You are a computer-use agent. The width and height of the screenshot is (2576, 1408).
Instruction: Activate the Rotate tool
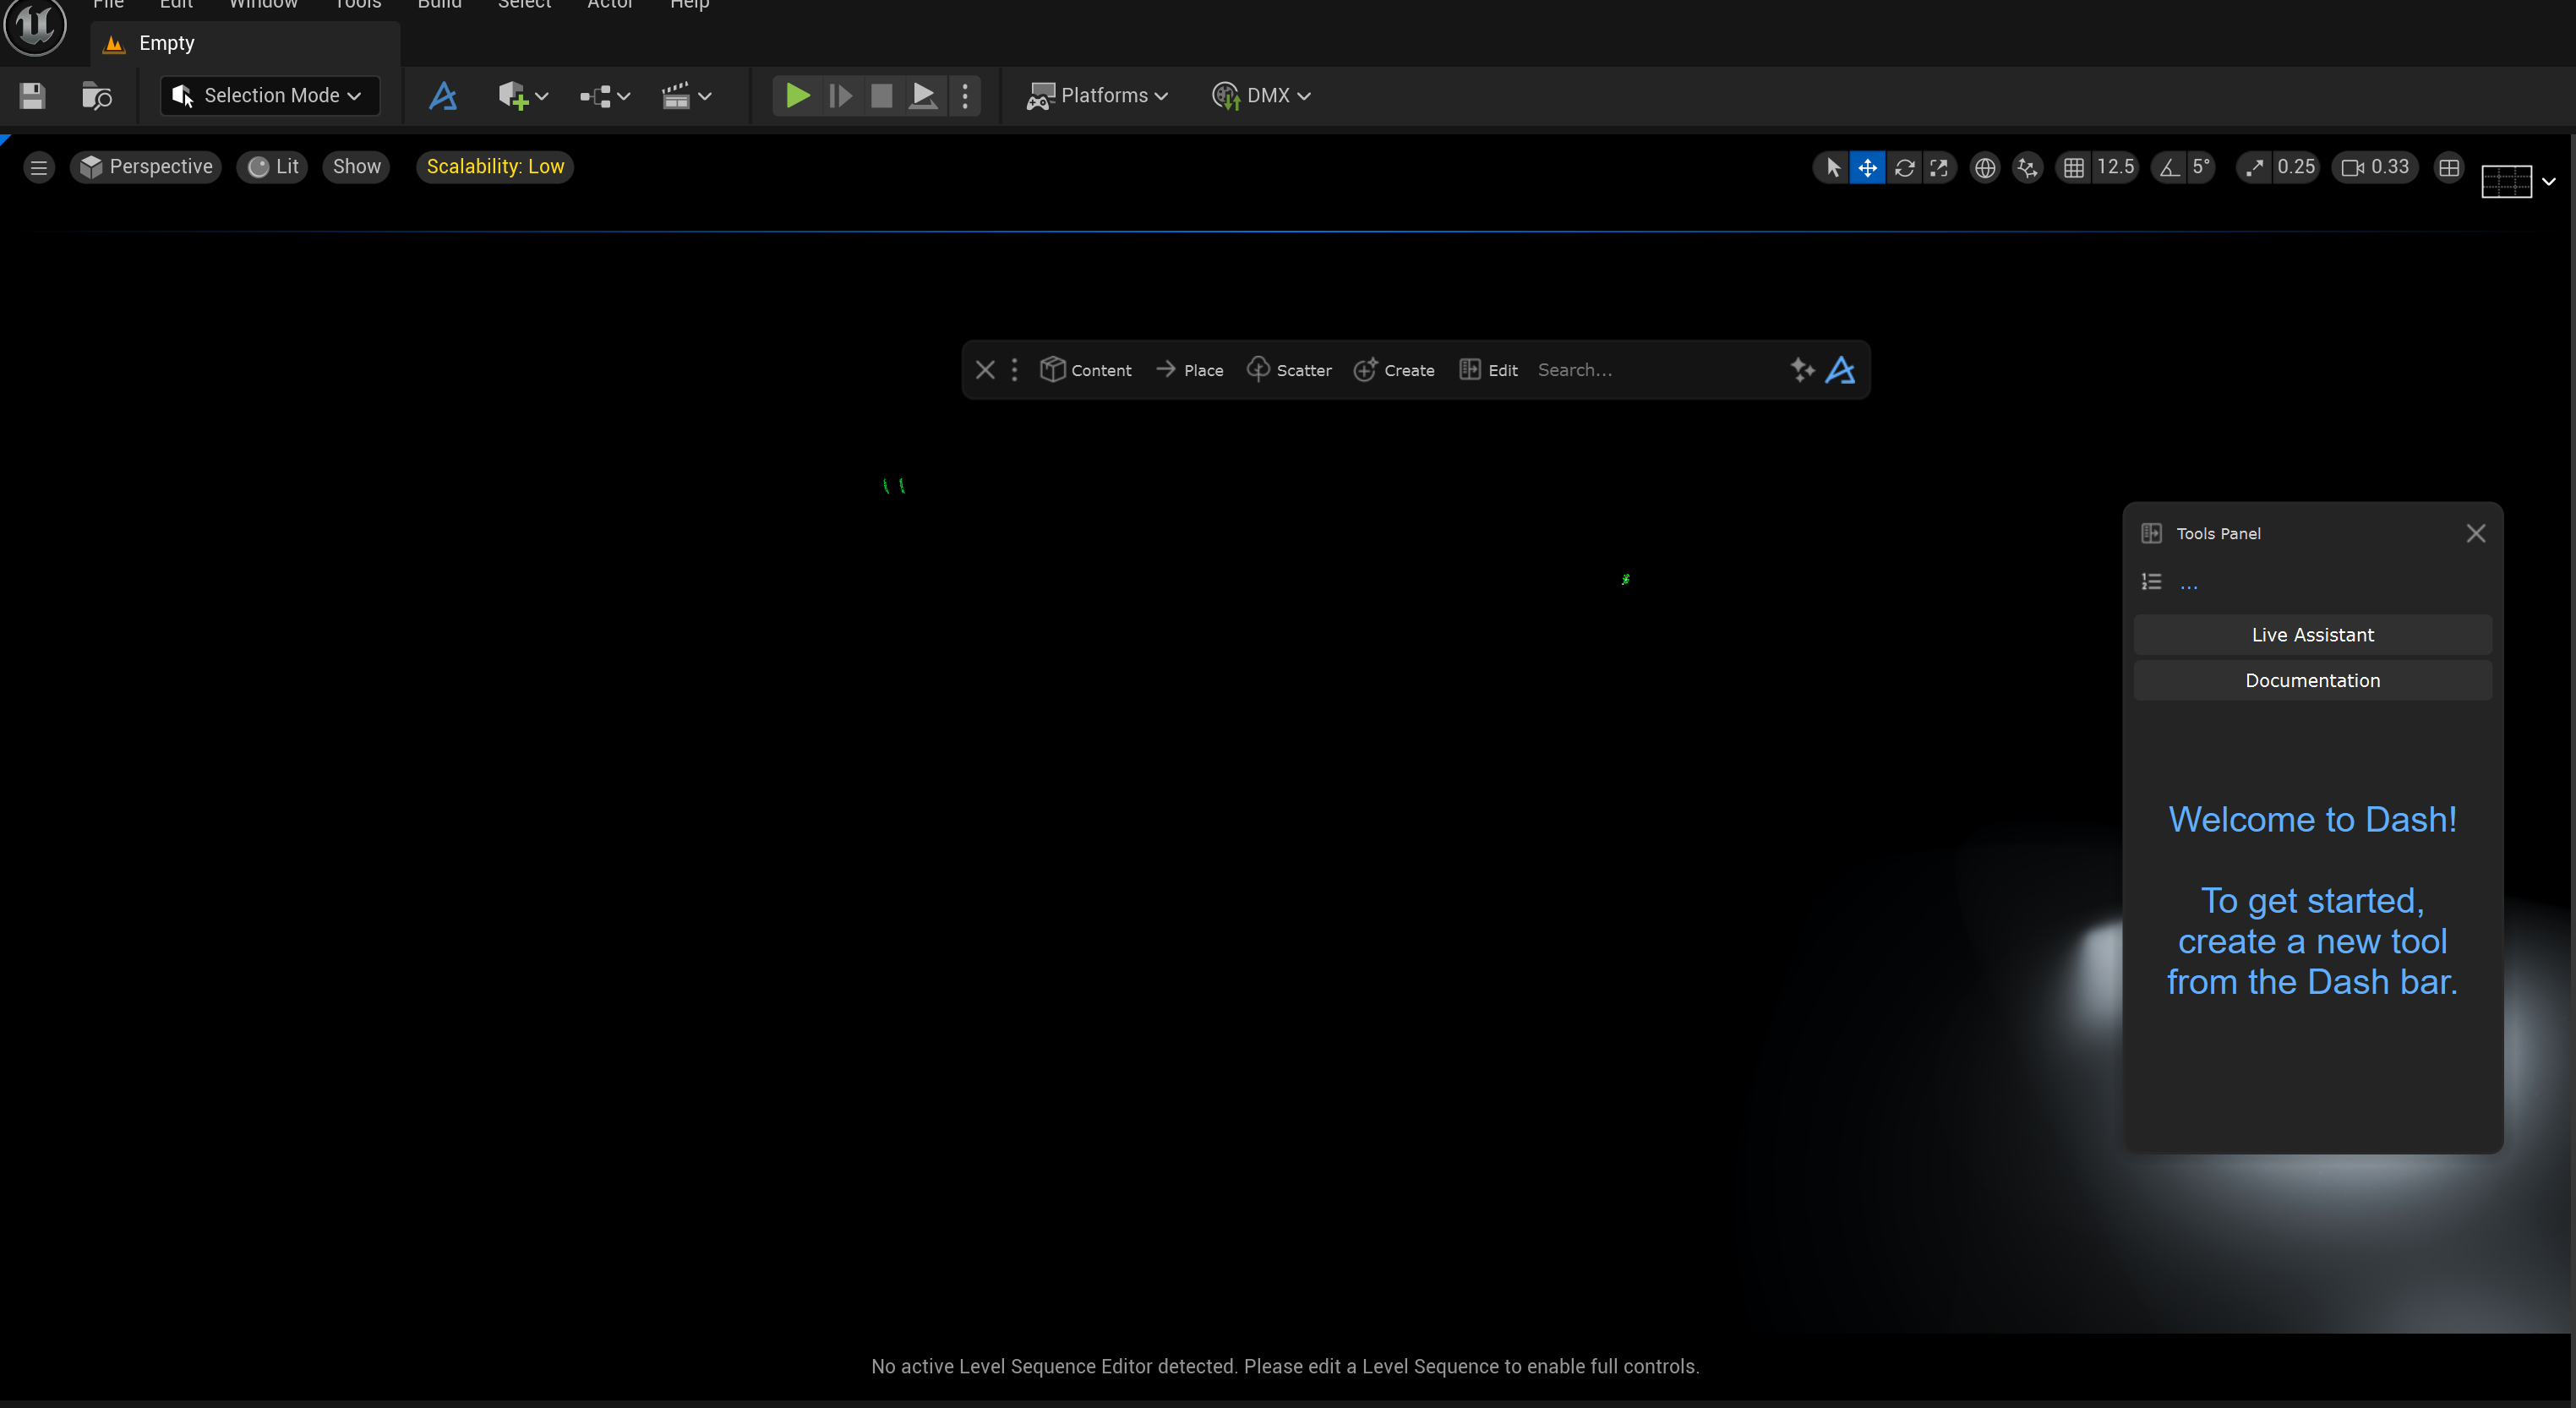coord(1904,168)
